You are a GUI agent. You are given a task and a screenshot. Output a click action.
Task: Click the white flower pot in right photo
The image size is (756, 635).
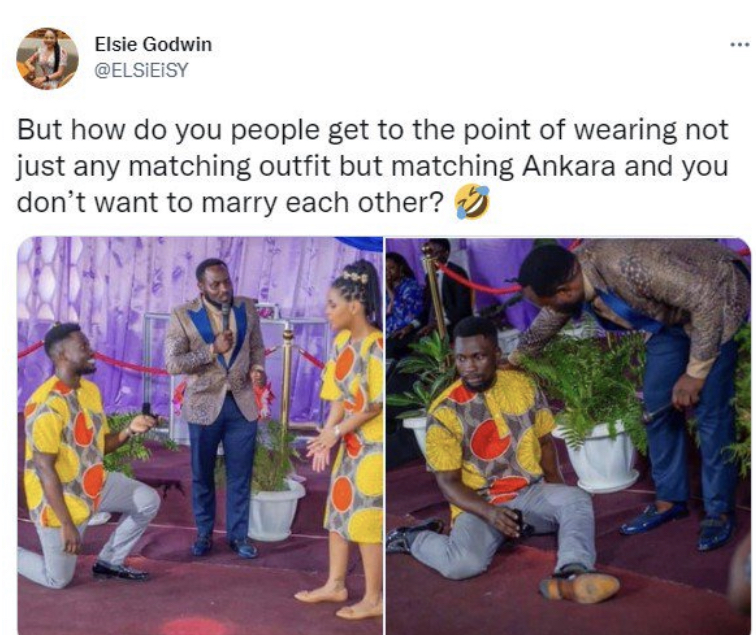click(x=602, y=456)
